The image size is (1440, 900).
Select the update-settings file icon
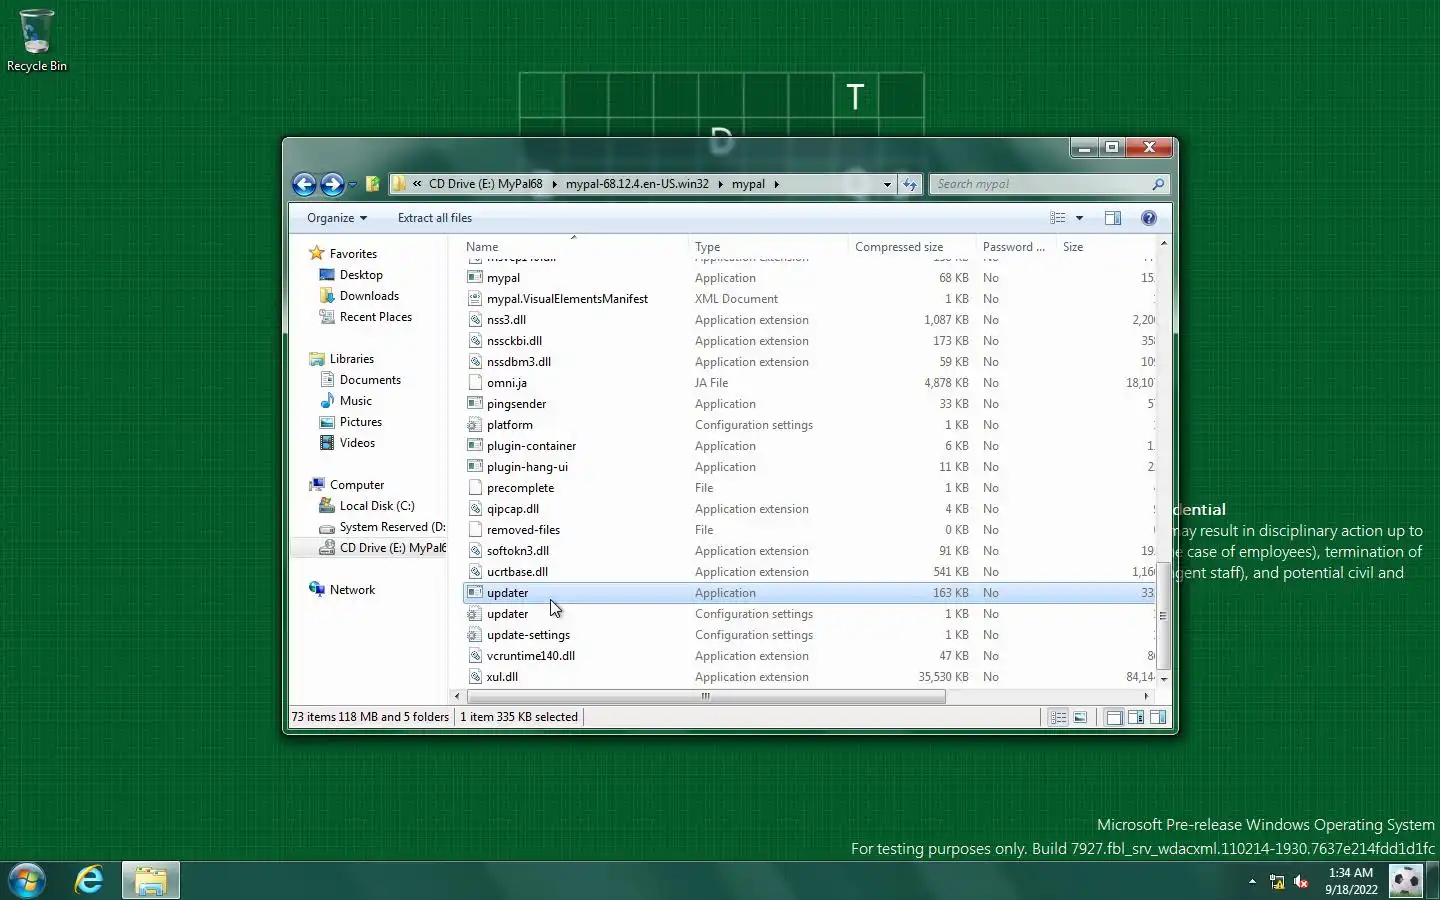476,635
